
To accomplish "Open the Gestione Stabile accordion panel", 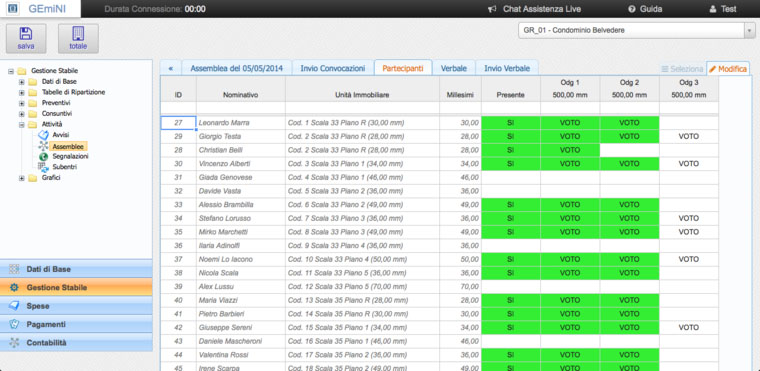I will (76, 287).
